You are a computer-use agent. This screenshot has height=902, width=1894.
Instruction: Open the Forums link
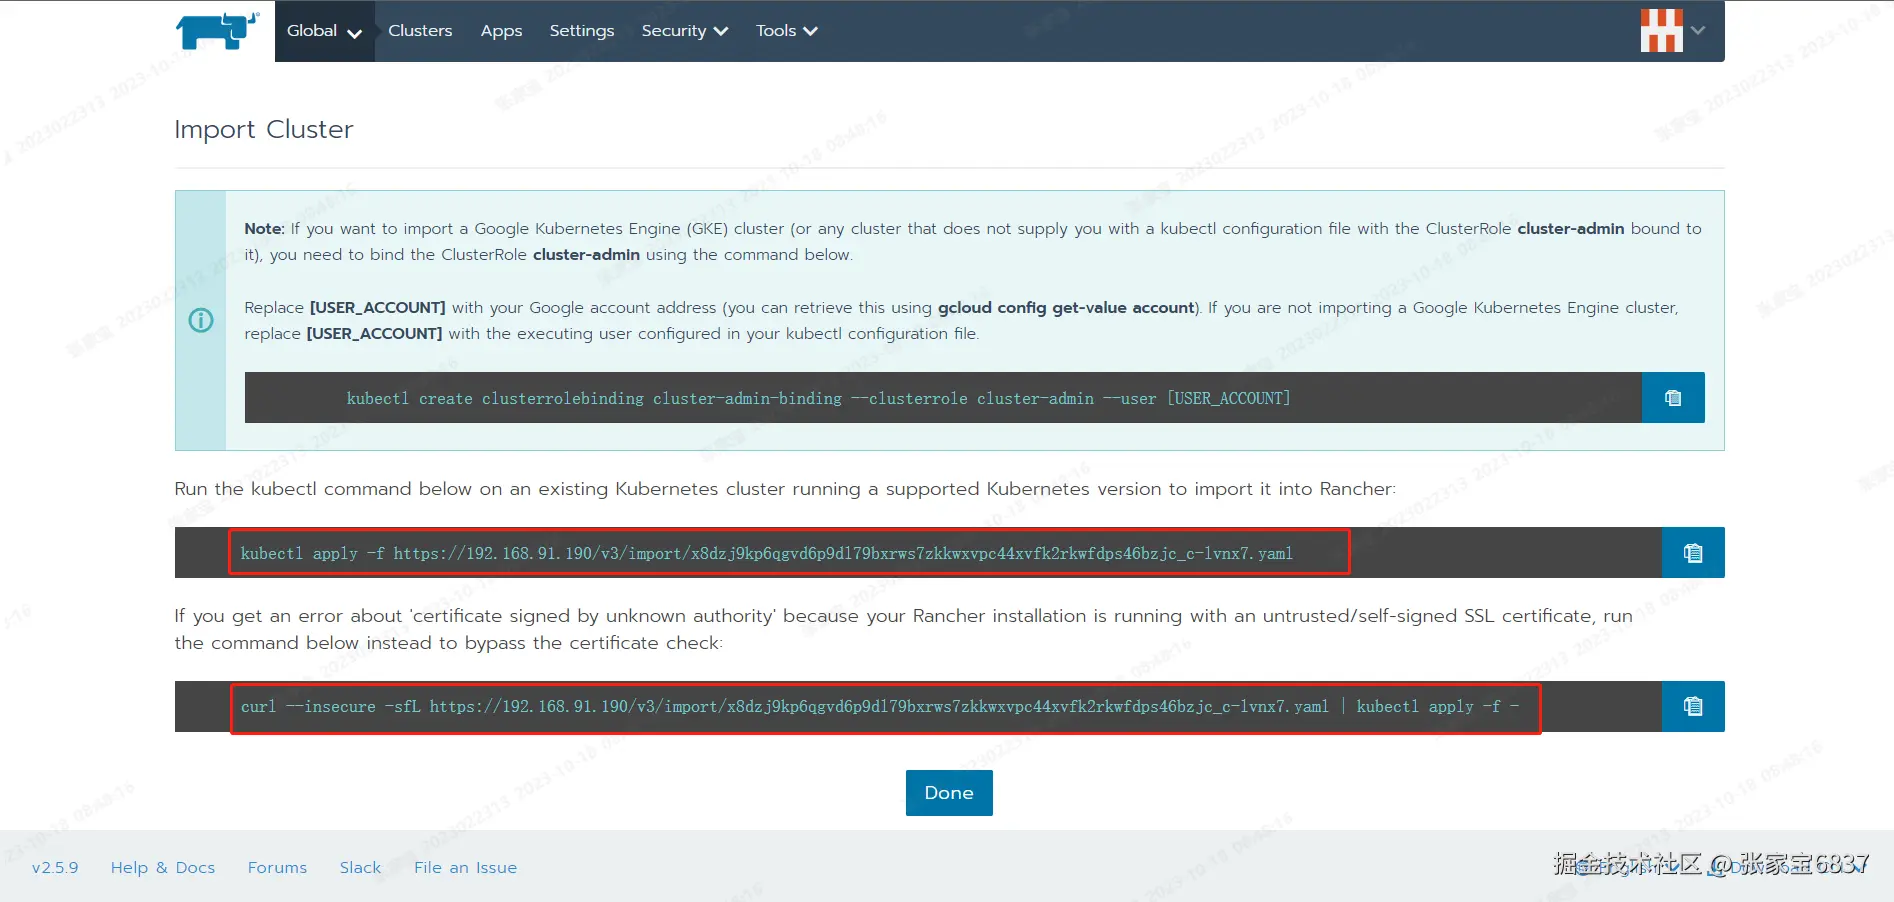point(277,868)
